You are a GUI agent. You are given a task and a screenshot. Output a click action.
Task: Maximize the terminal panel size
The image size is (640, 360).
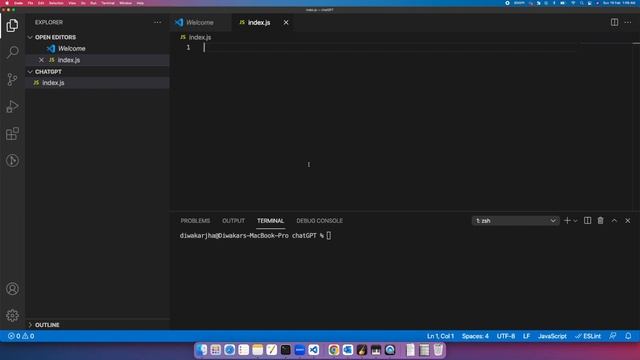click(x=614, y=220)
